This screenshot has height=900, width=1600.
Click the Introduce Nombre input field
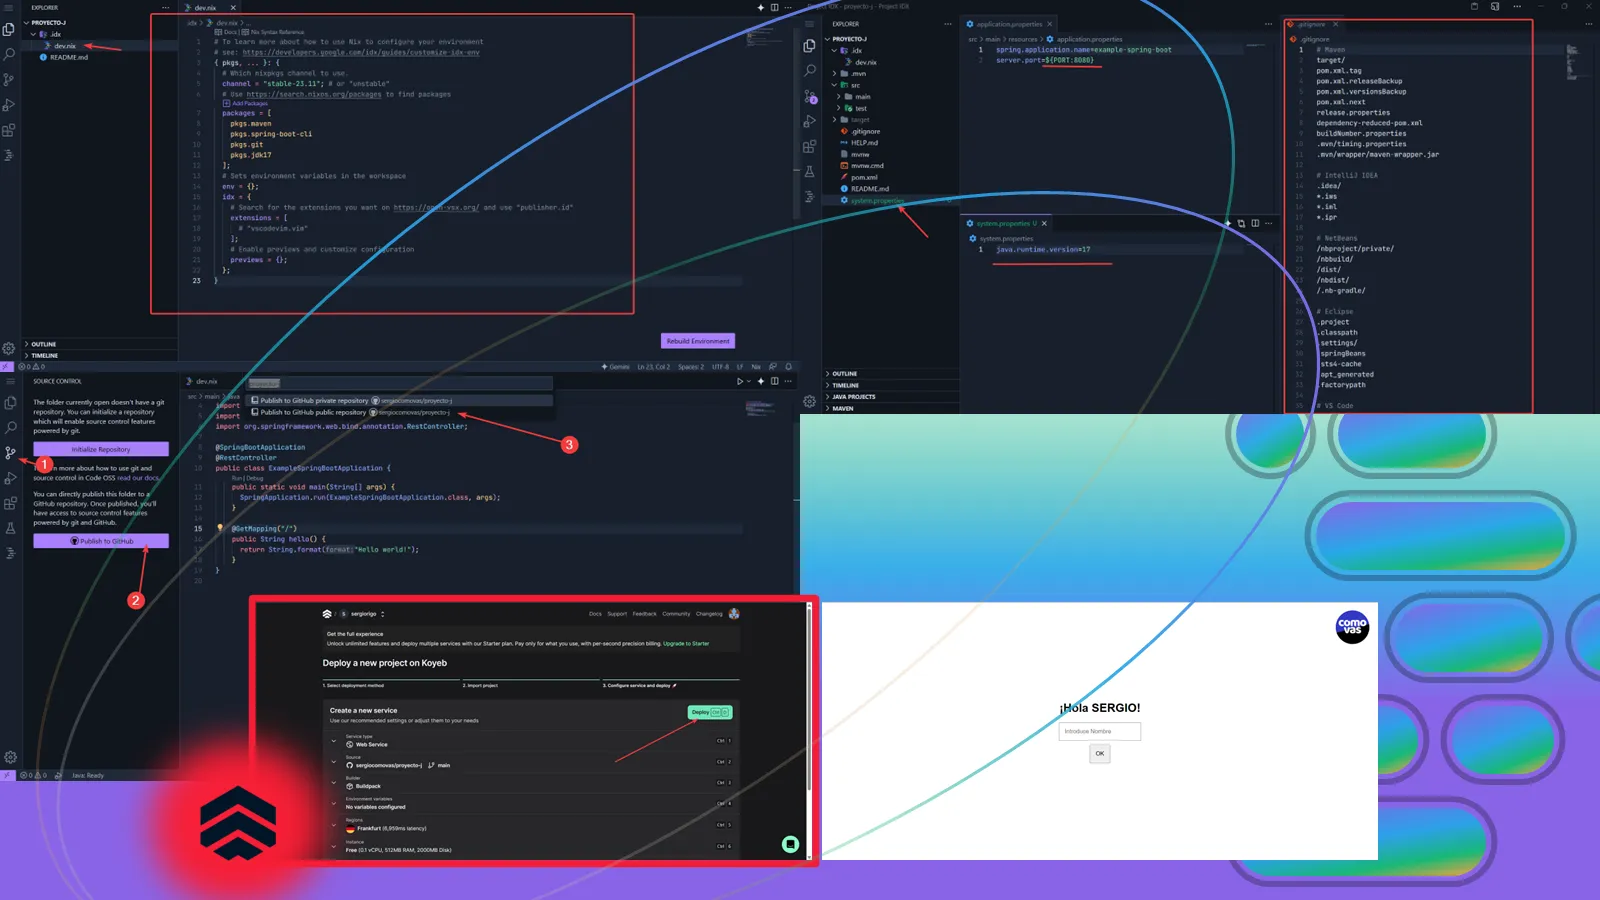(x=1099, y=731)
